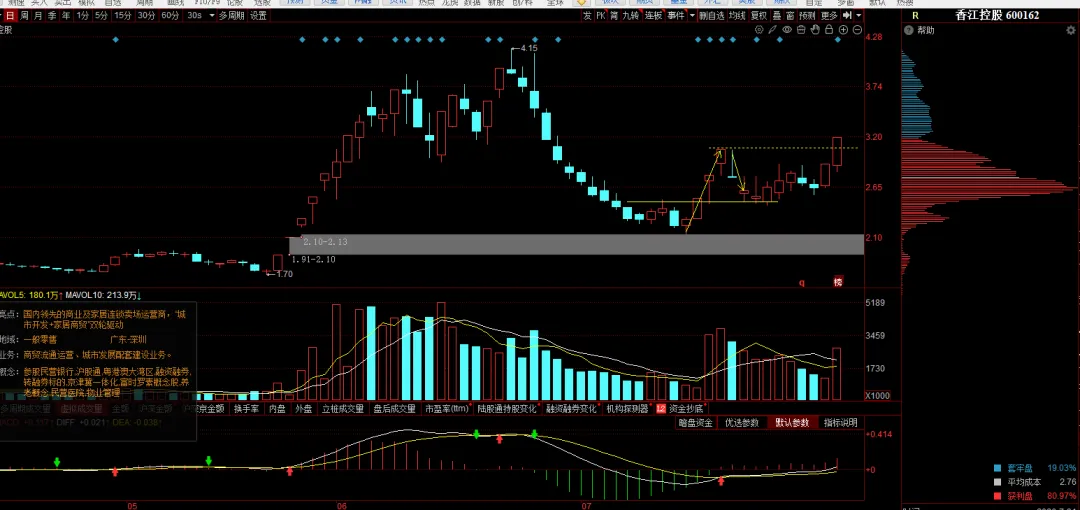Switch to daily 日 period
This screenshot has height=510, width=1080.
10,15
